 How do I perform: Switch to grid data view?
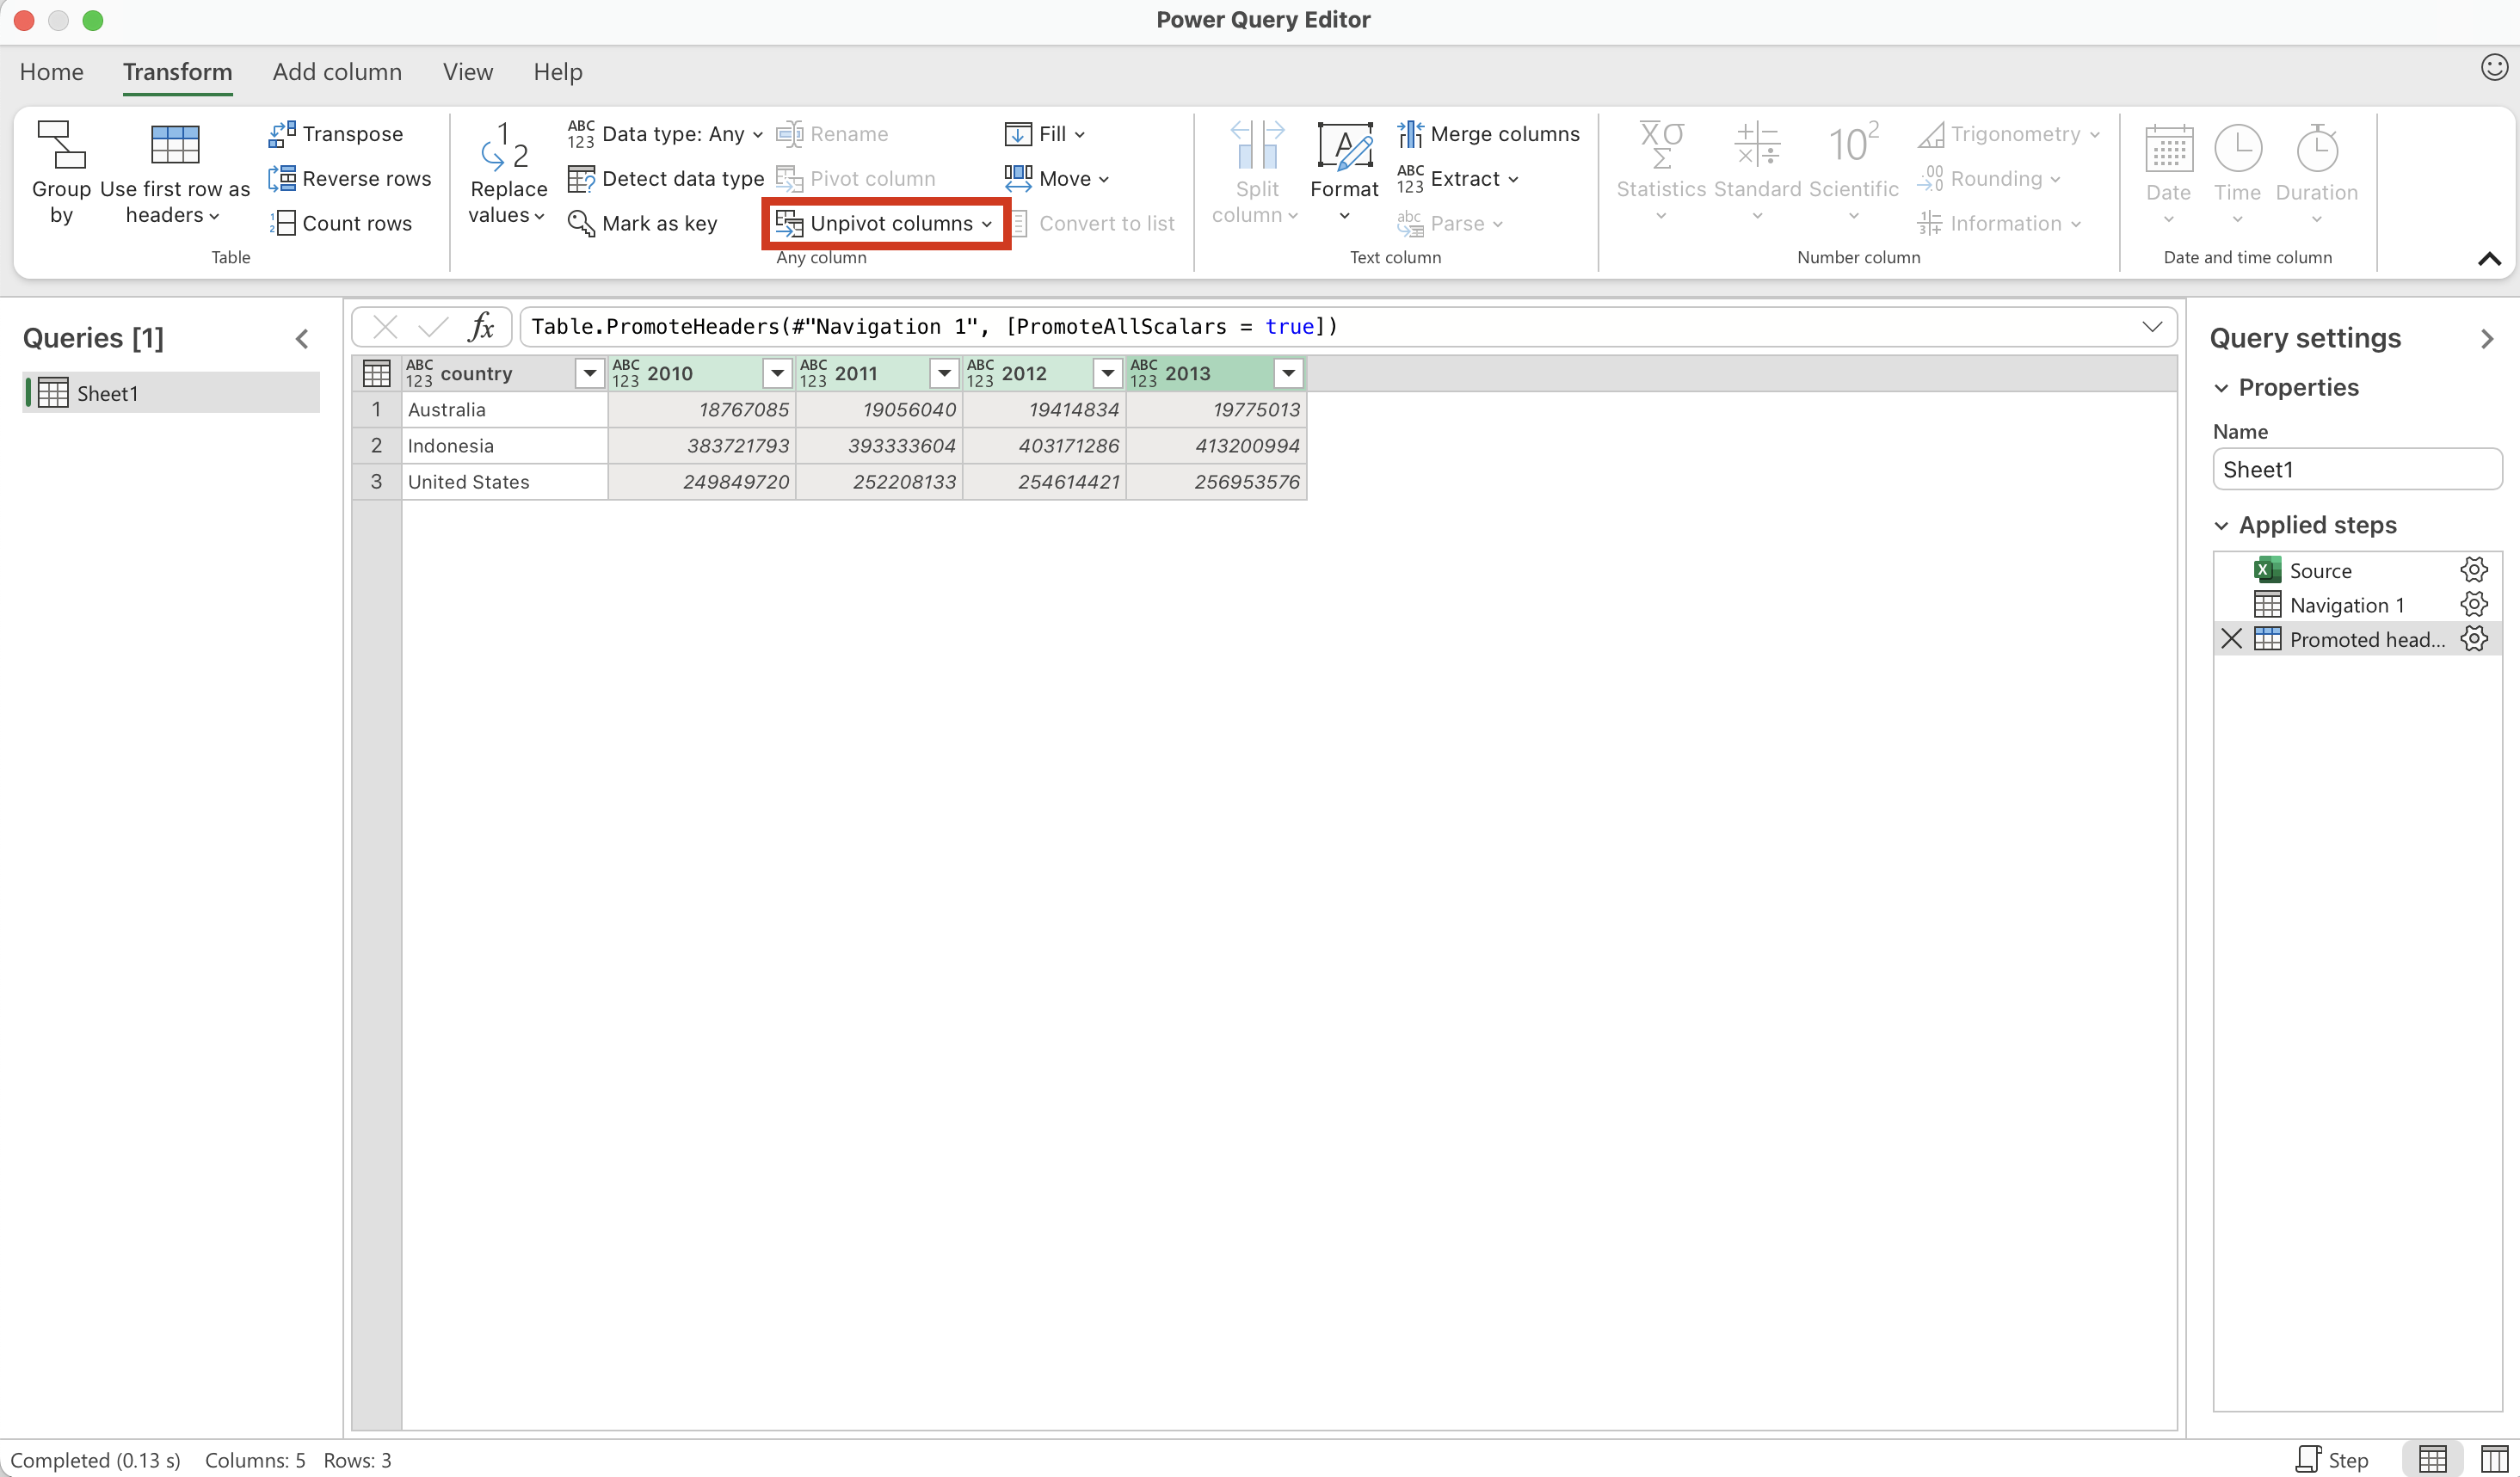click(2432, 1459)
